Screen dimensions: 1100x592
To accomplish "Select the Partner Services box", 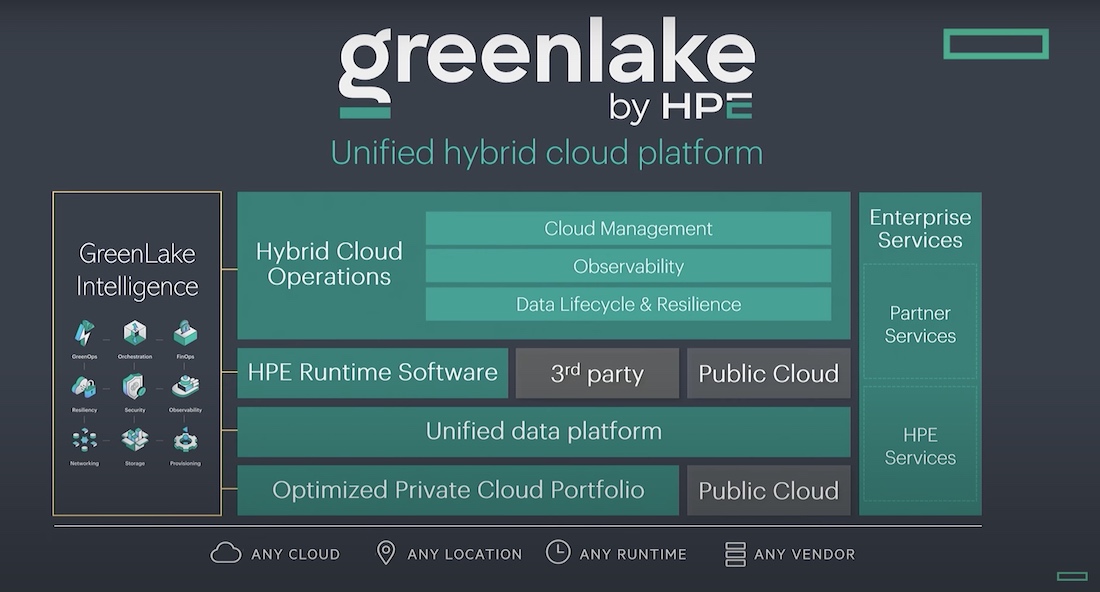I will pyautogui.click(x=920, y=324).
